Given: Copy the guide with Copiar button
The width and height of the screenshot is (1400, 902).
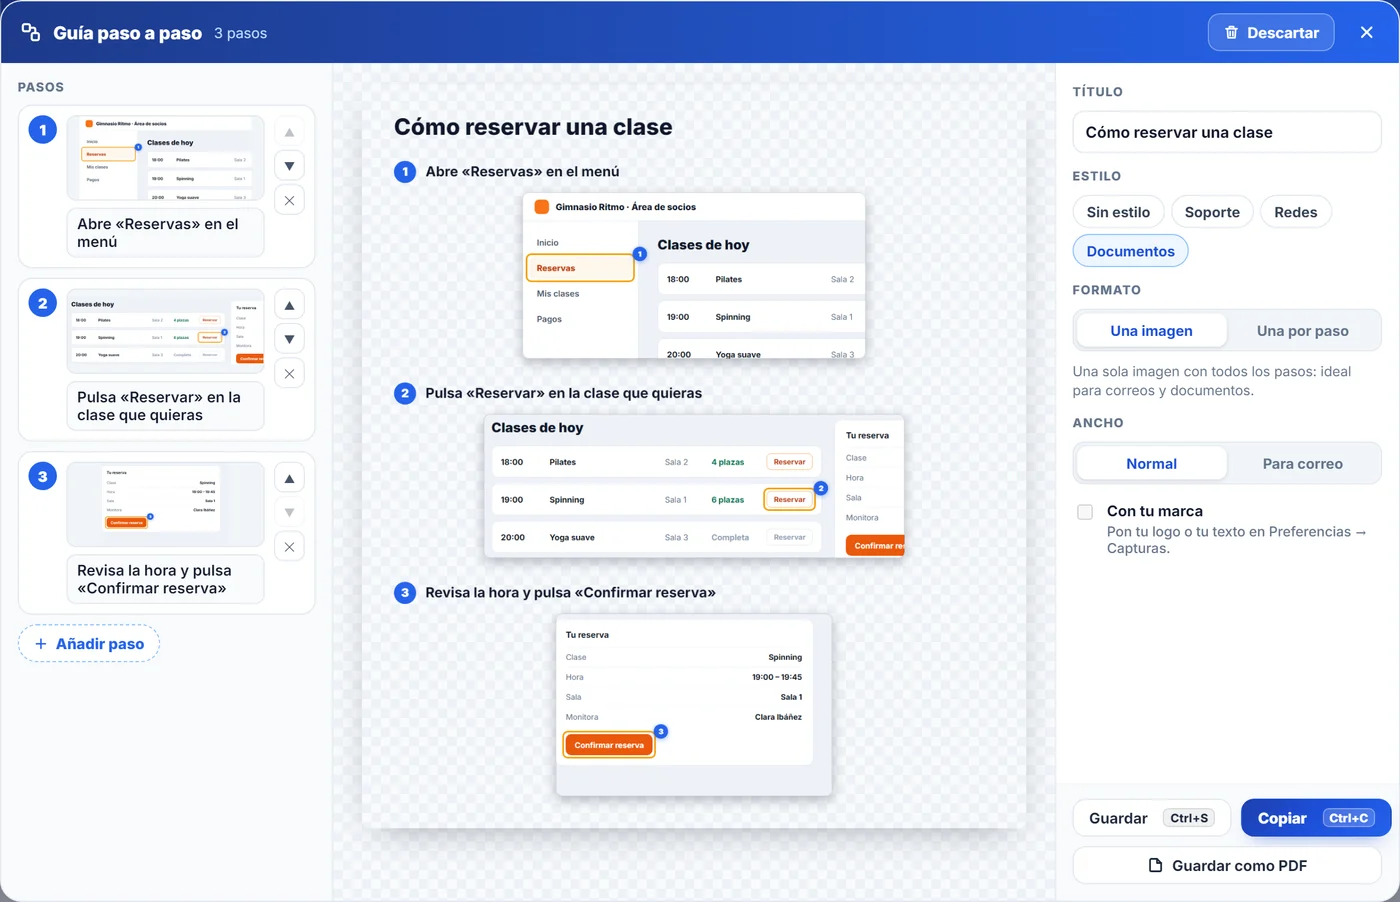Looking at the screenshot, I should pos(1316,818).
